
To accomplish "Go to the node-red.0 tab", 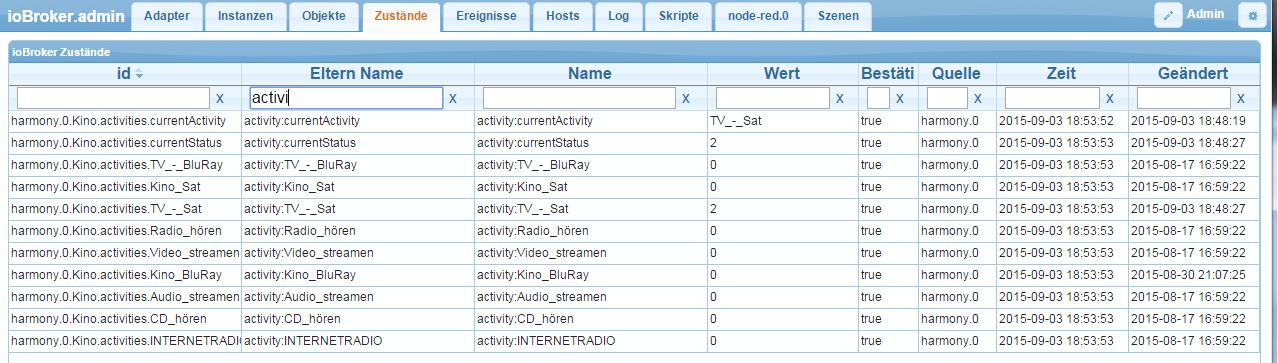I will tap(757, 16).
